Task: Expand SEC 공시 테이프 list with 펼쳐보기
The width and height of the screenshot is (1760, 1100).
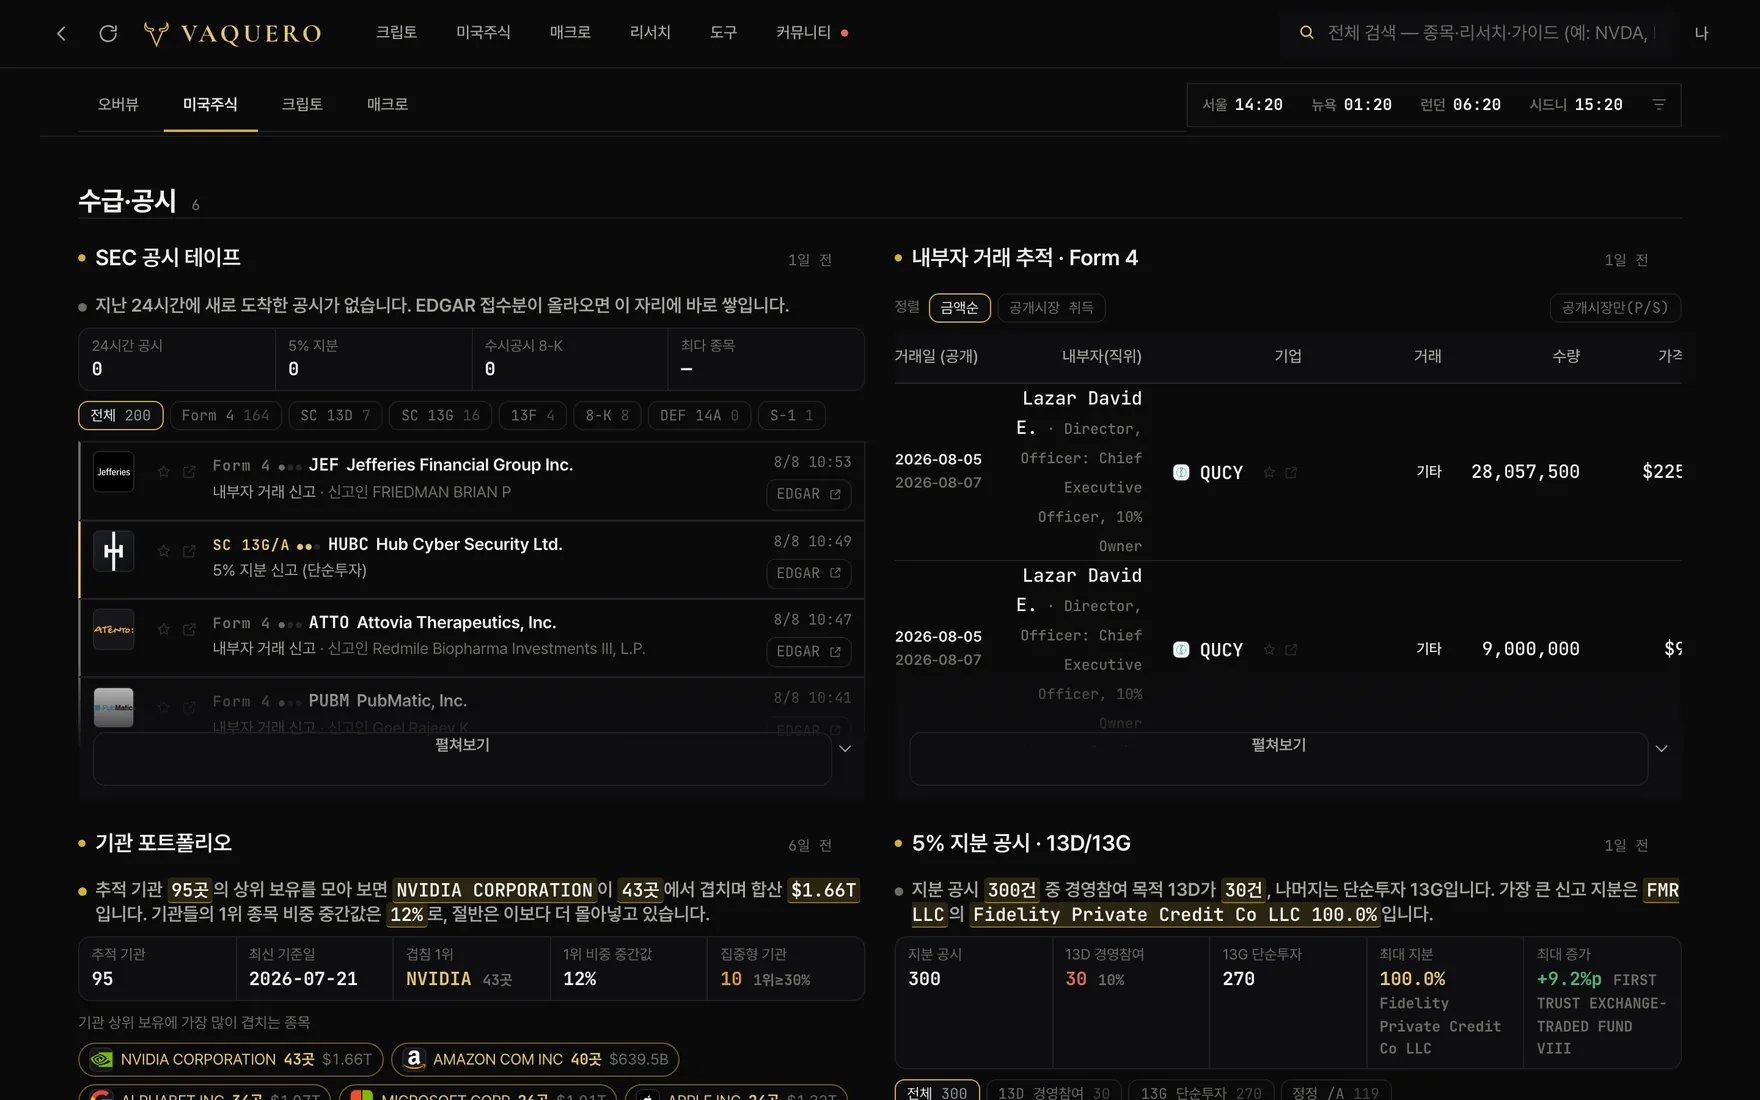Action: click(x=462, y=758)
